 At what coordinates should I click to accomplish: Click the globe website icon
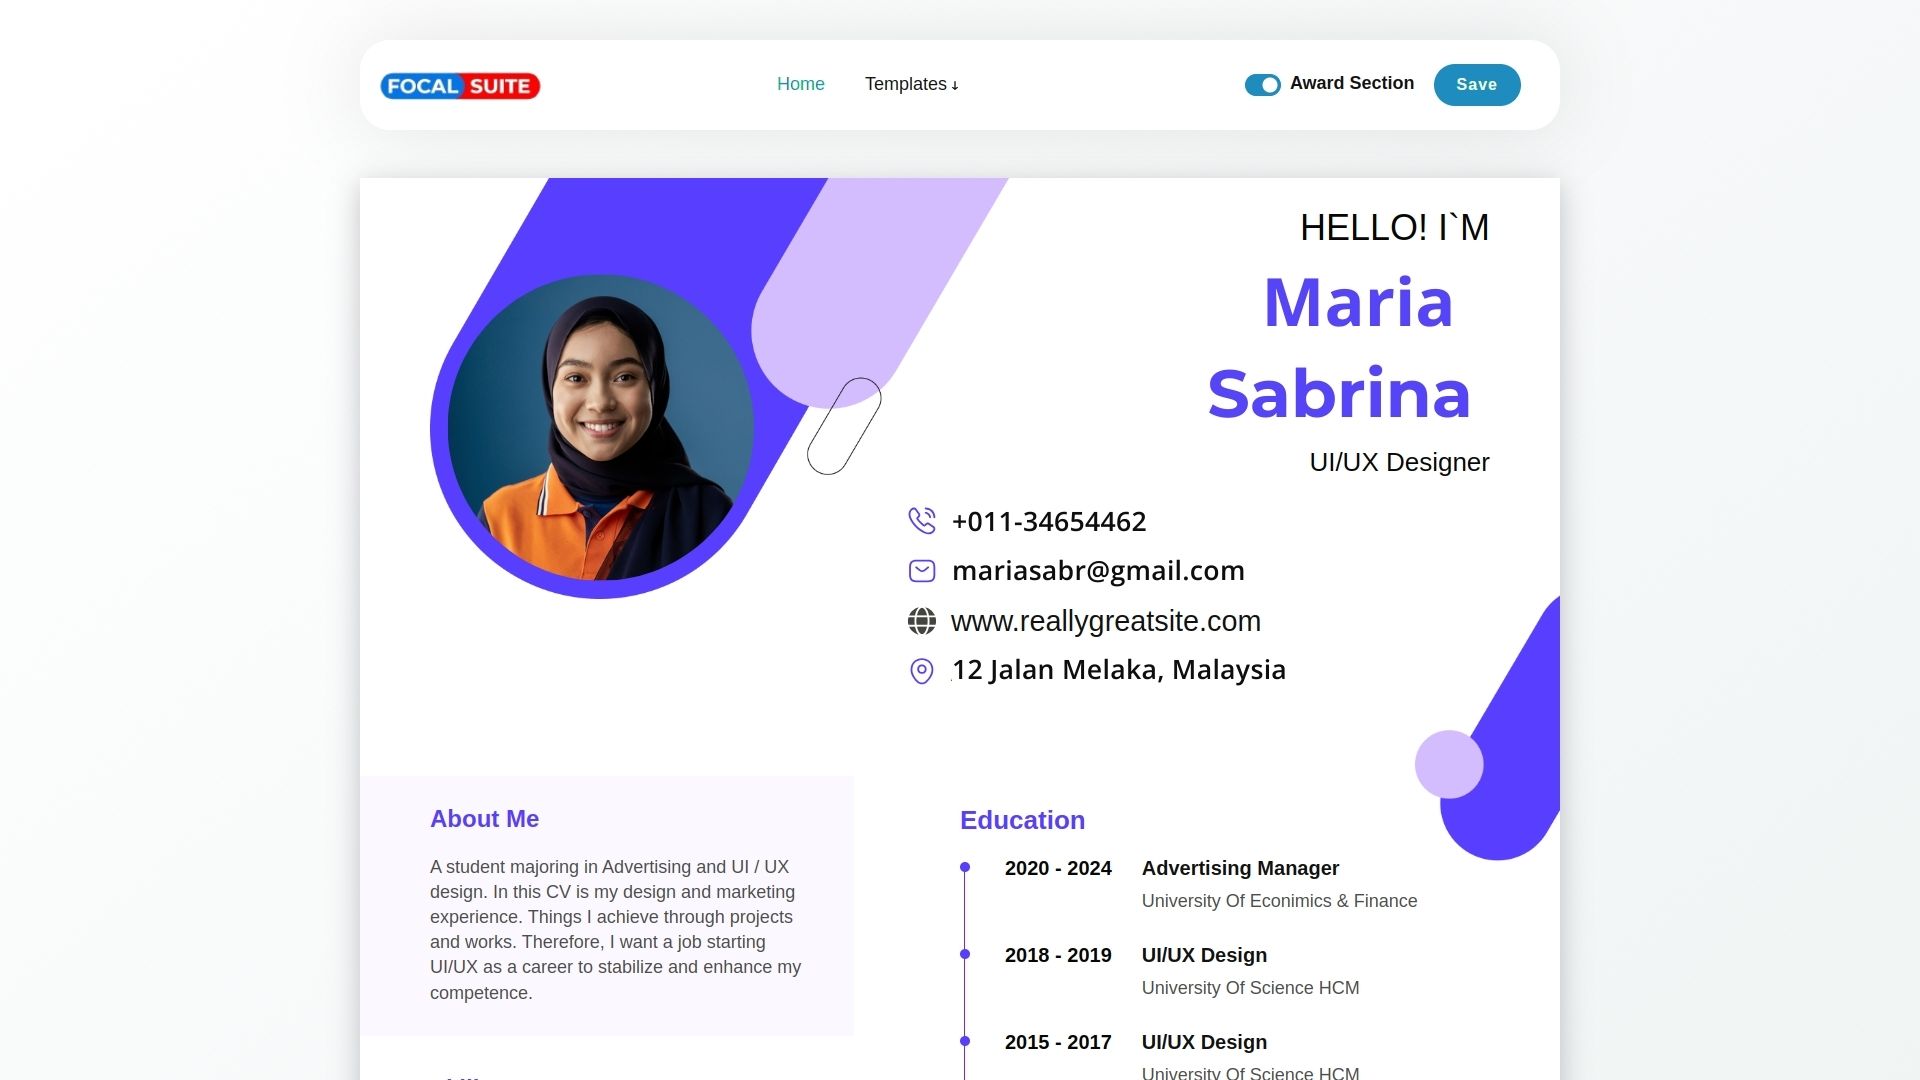pos(922,621)
